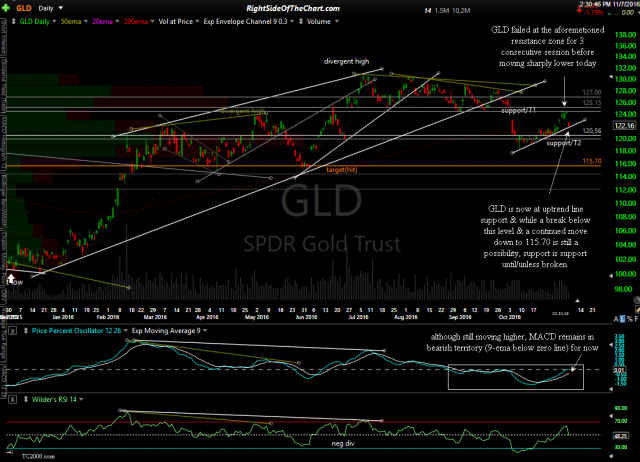Close the Price Percent Oscillator pane

click(13, 331)
